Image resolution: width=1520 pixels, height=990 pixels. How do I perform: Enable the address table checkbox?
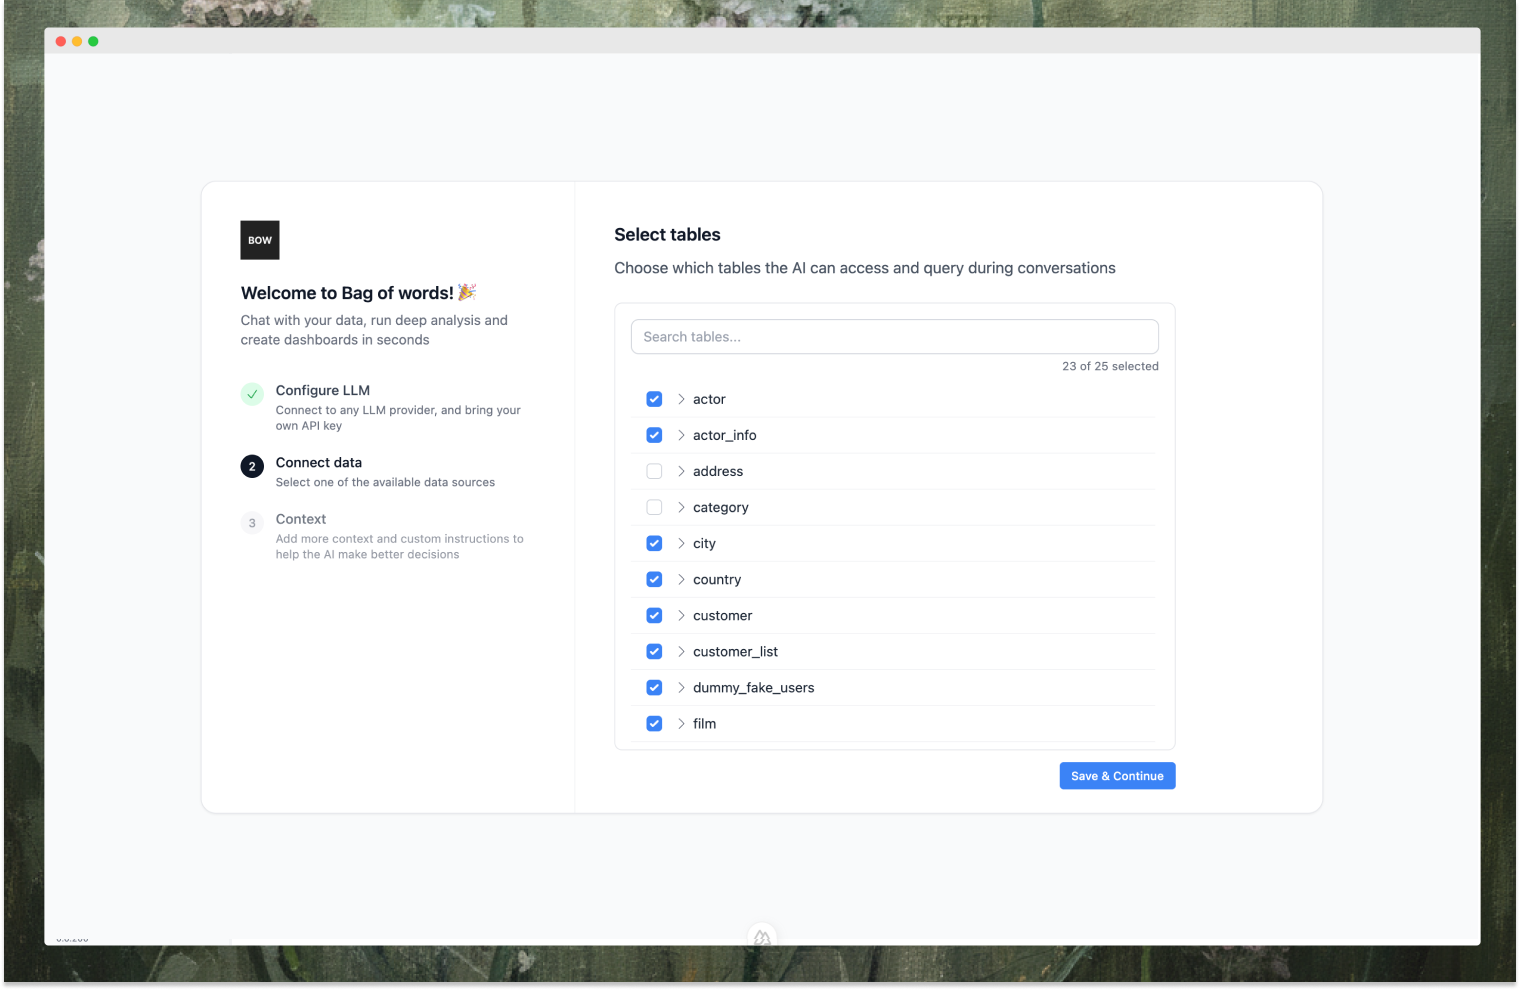pyautogui.click(x=654, y=471)
